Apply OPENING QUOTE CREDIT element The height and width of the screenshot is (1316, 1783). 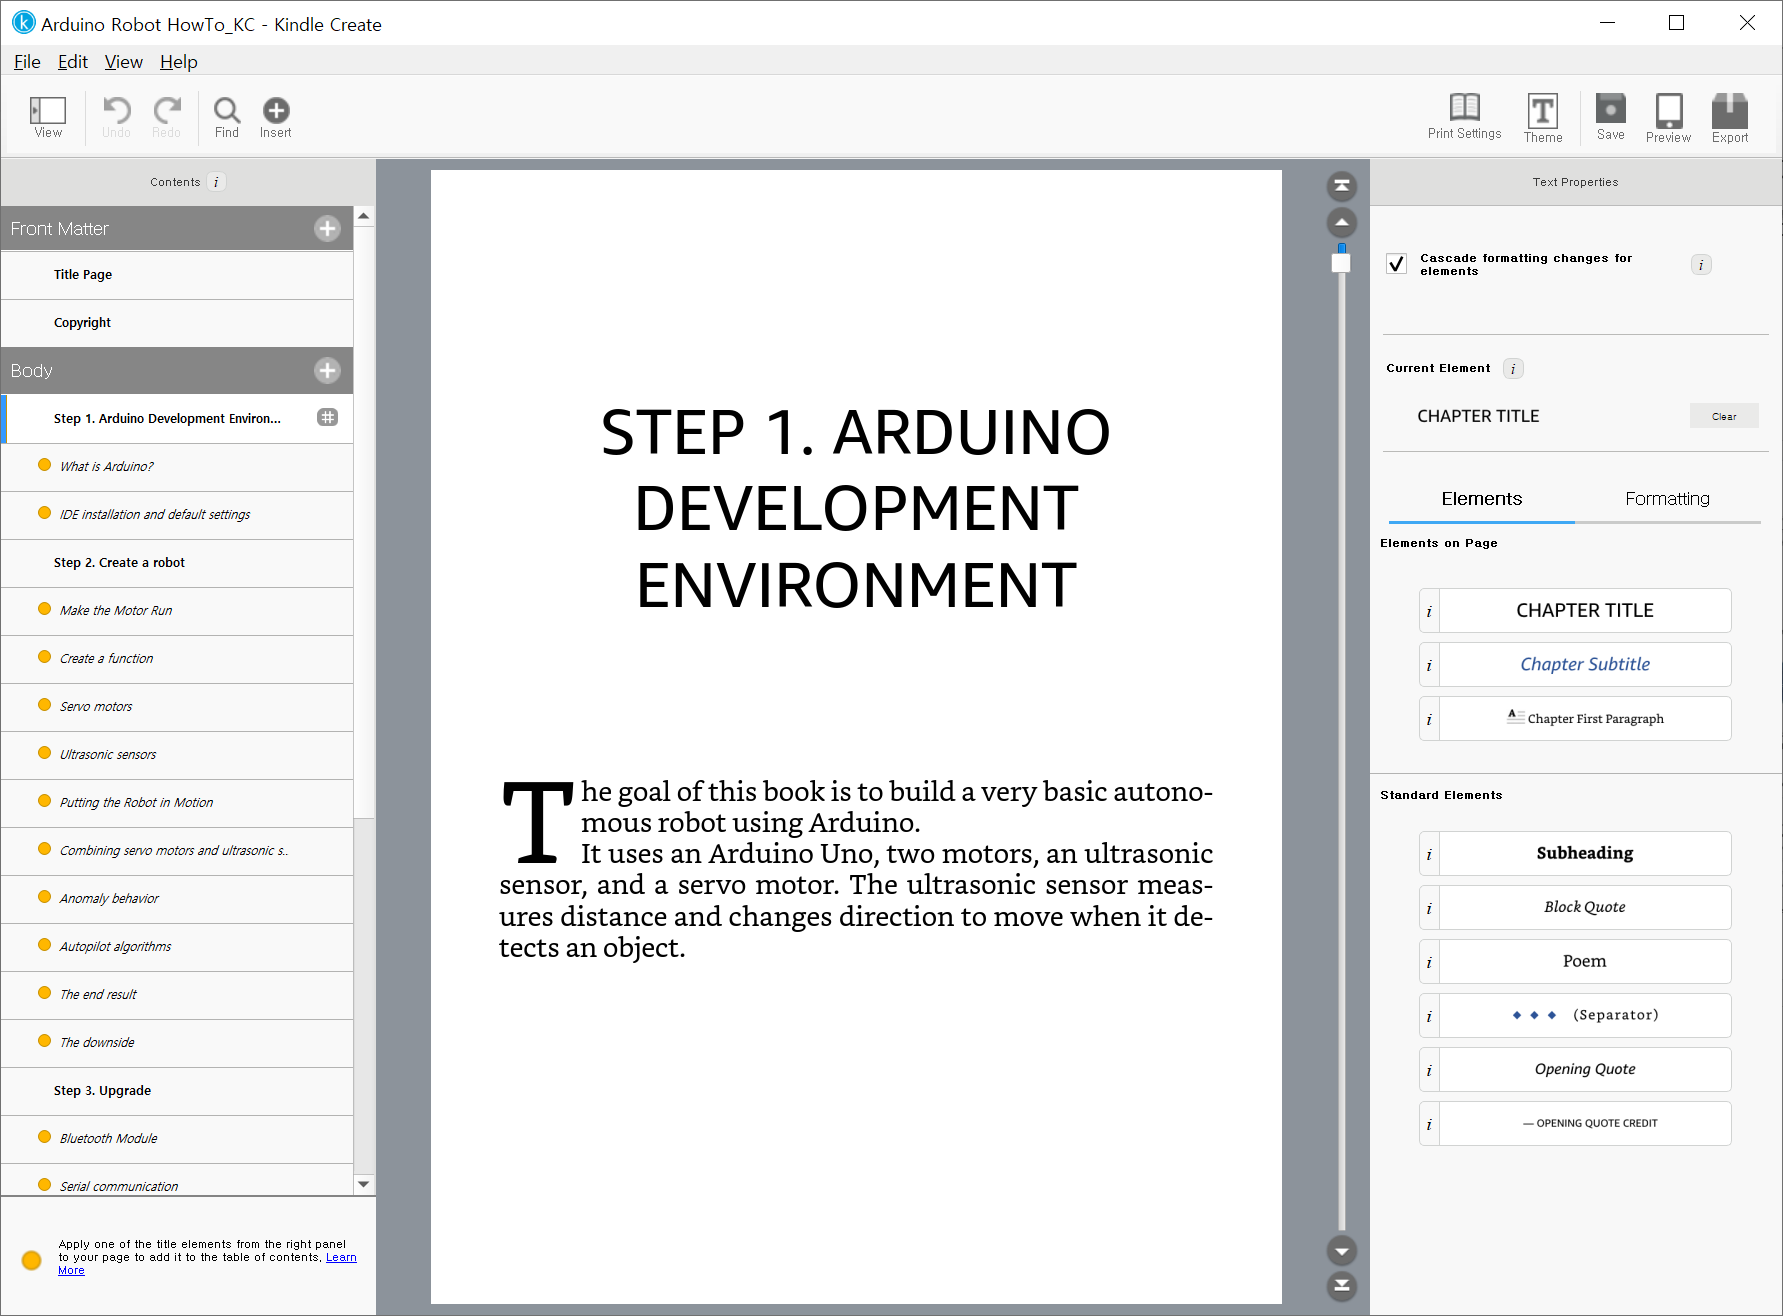[1585, 1124]
